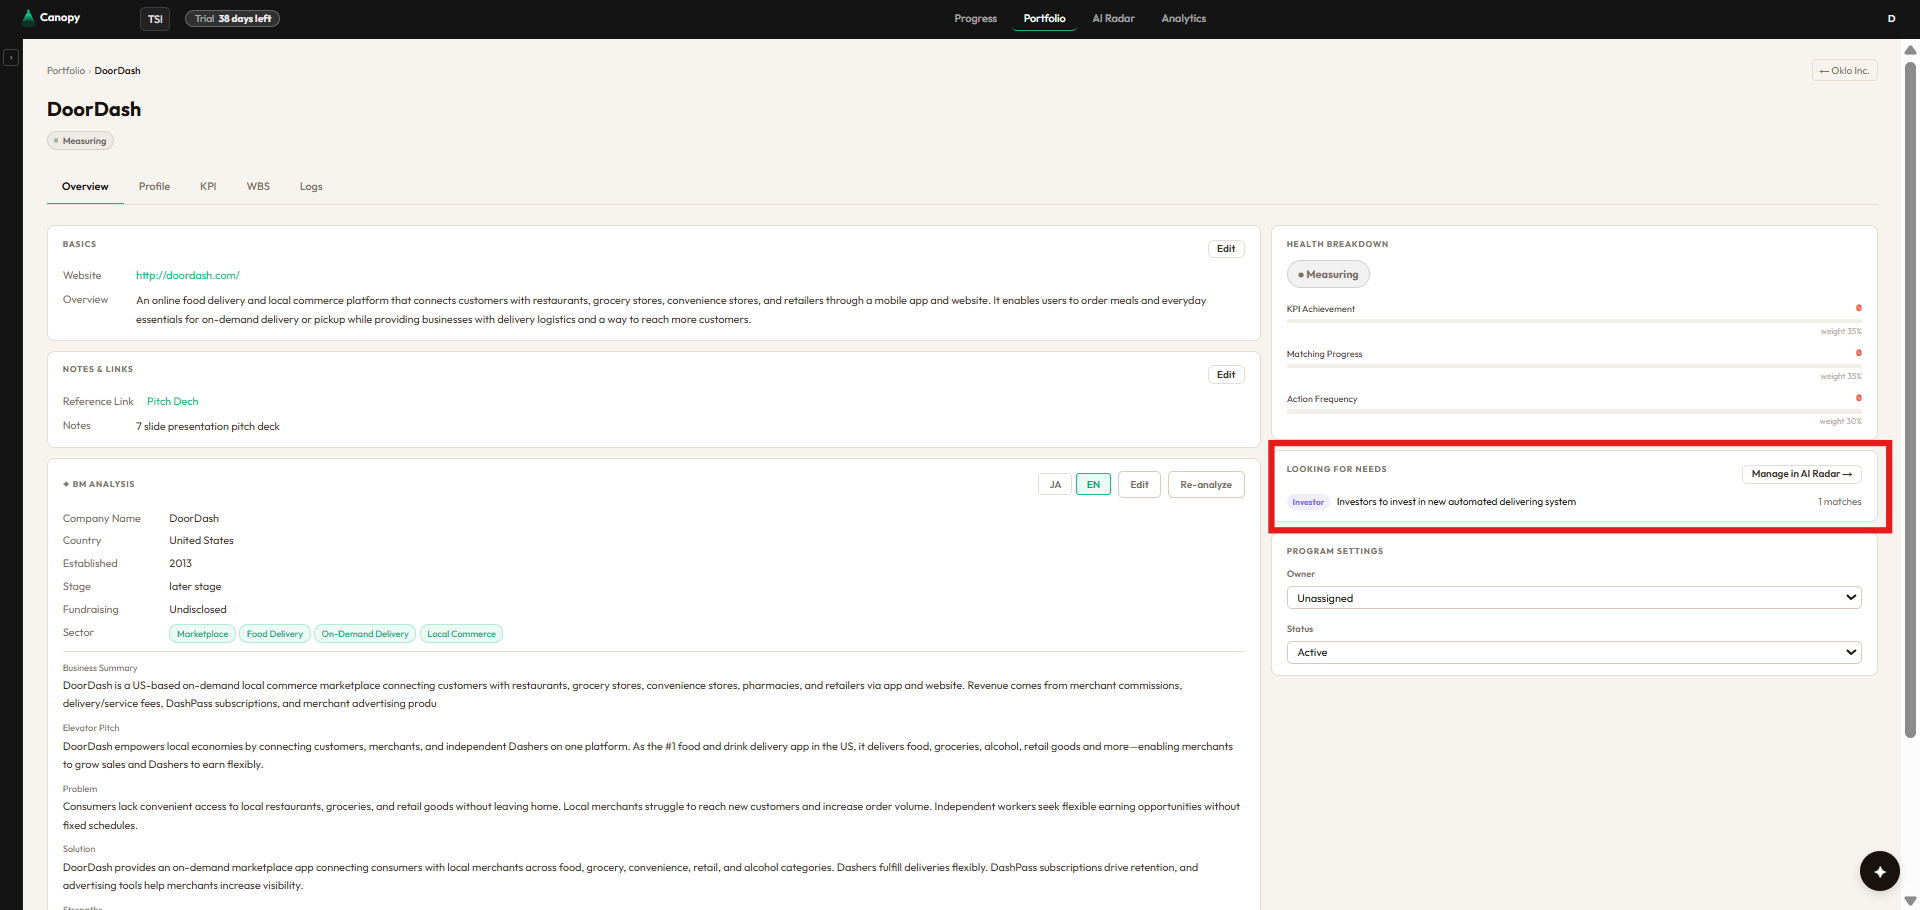1920x910 pixels.
Task: Click the "2013" established value
Action: (180, 564)
